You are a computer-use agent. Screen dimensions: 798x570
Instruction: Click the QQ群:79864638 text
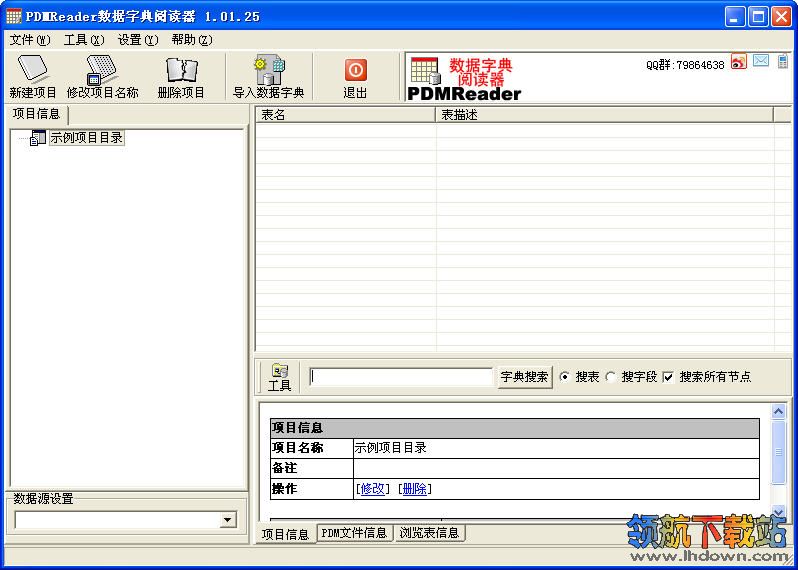click(686, 65)
